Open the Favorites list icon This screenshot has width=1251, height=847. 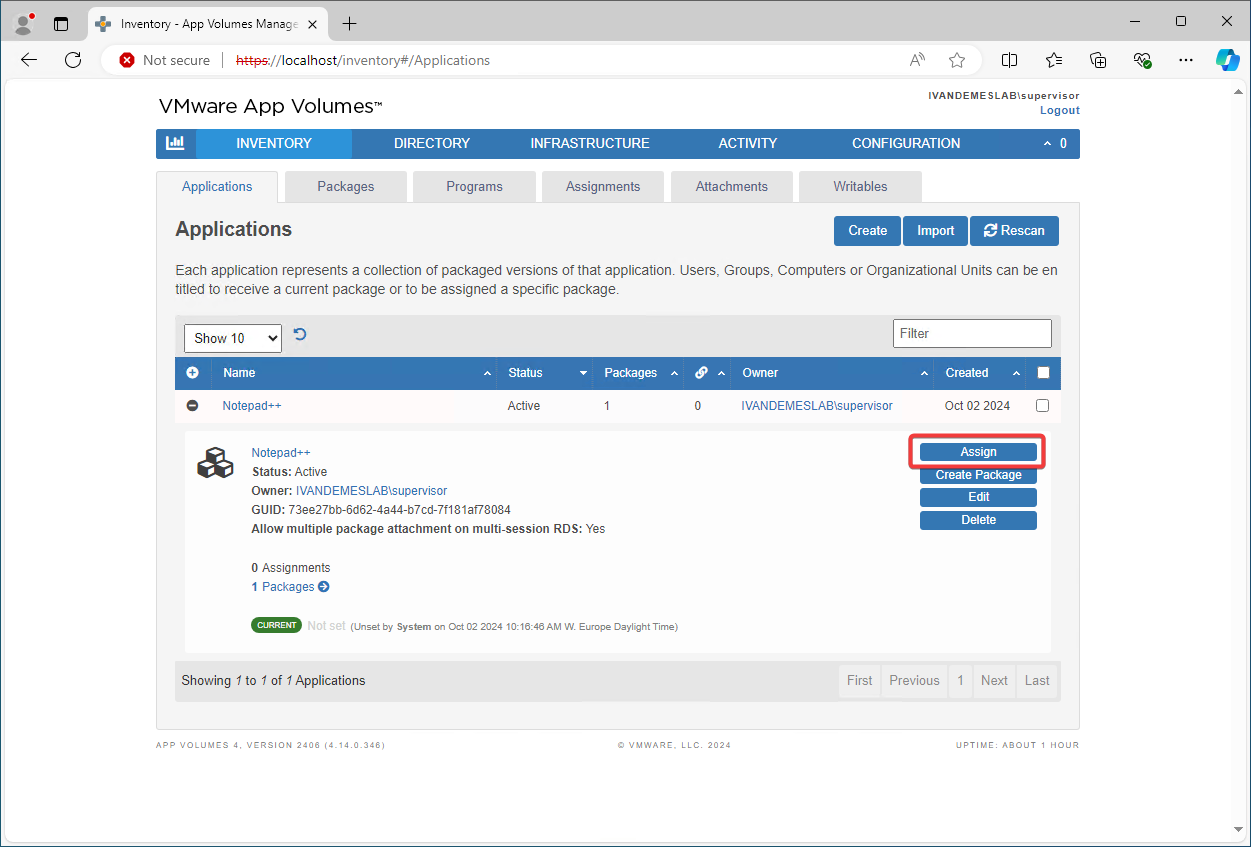pos(1054,60)
